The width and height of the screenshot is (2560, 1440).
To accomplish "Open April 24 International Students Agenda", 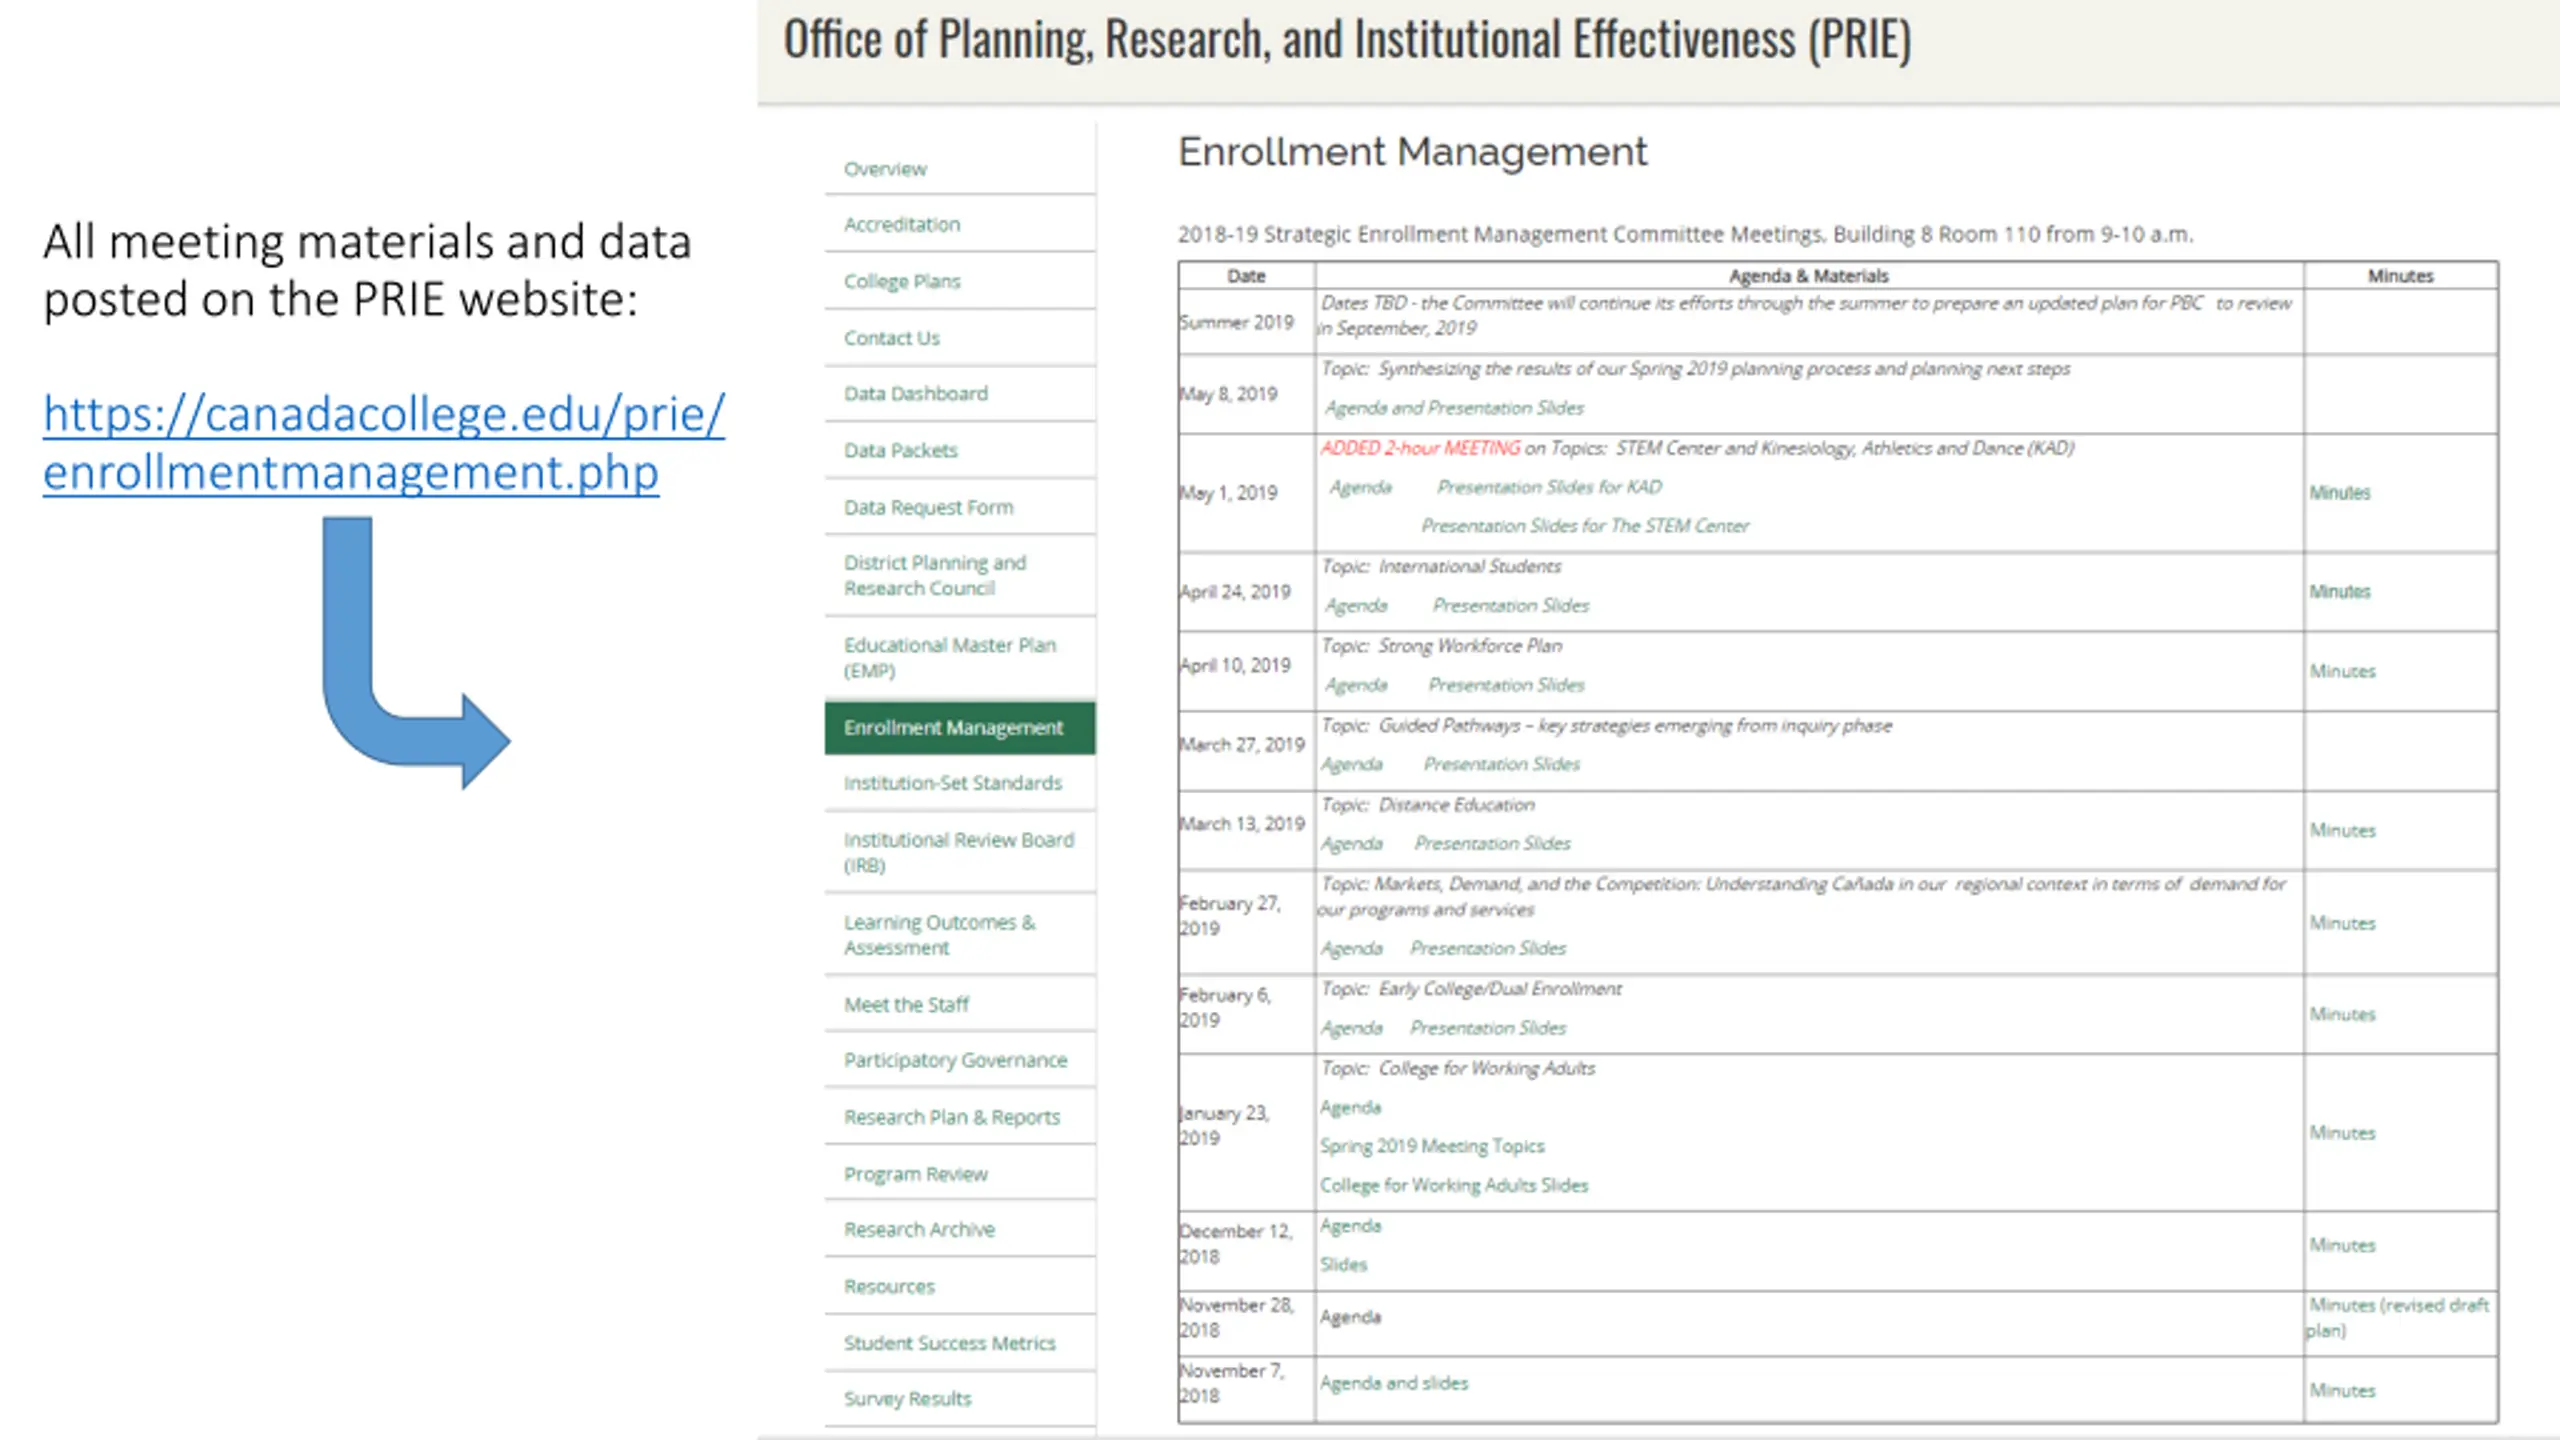I will (x=1356, y=606).
